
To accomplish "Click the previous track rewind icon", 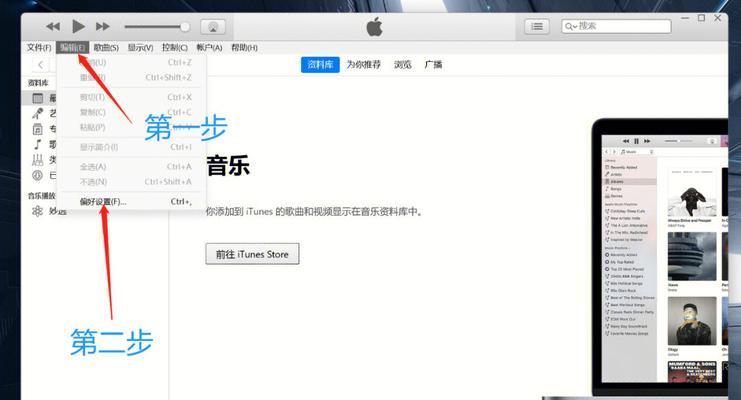I will tap(53, 26).
